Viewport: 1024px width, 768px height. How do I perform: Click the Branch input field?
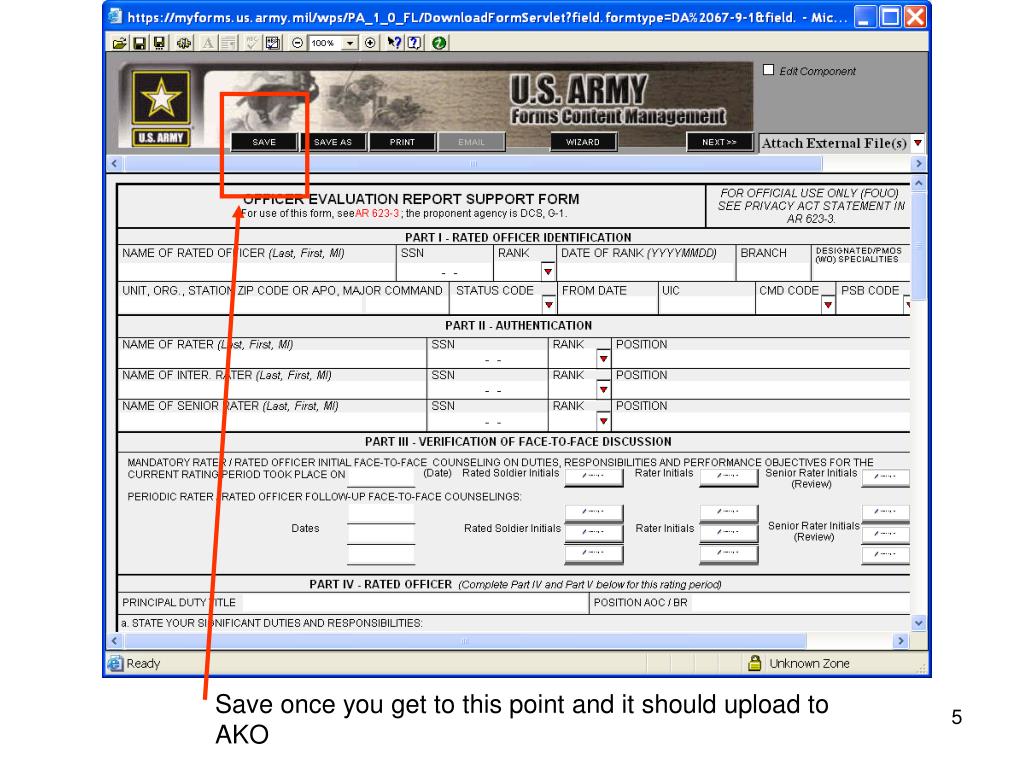pos(773,271)
